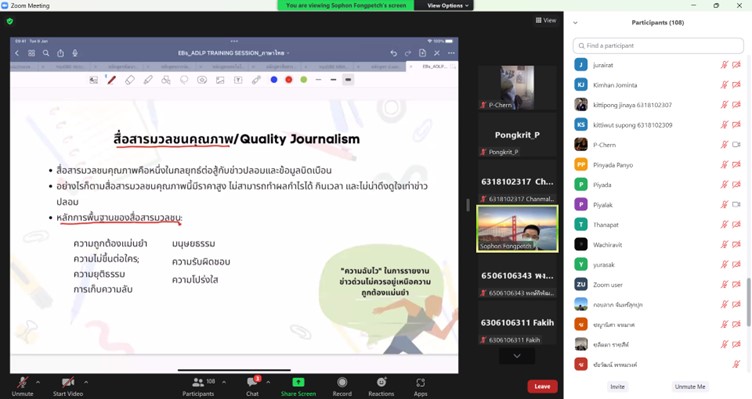
Task: Open the View menu at top right
Action: [546, 21]
